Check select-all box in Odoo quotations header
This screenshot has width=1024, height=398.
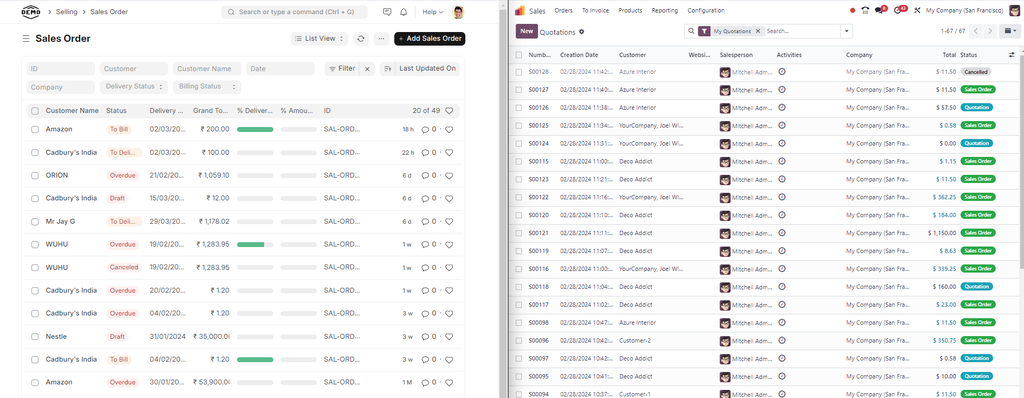pos(519,55)
